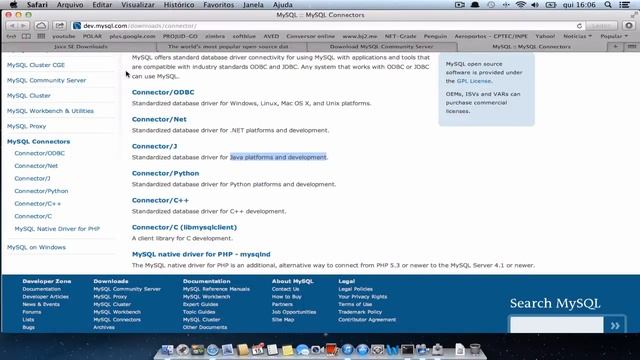Open the Favoritos menu

(219, 5)
